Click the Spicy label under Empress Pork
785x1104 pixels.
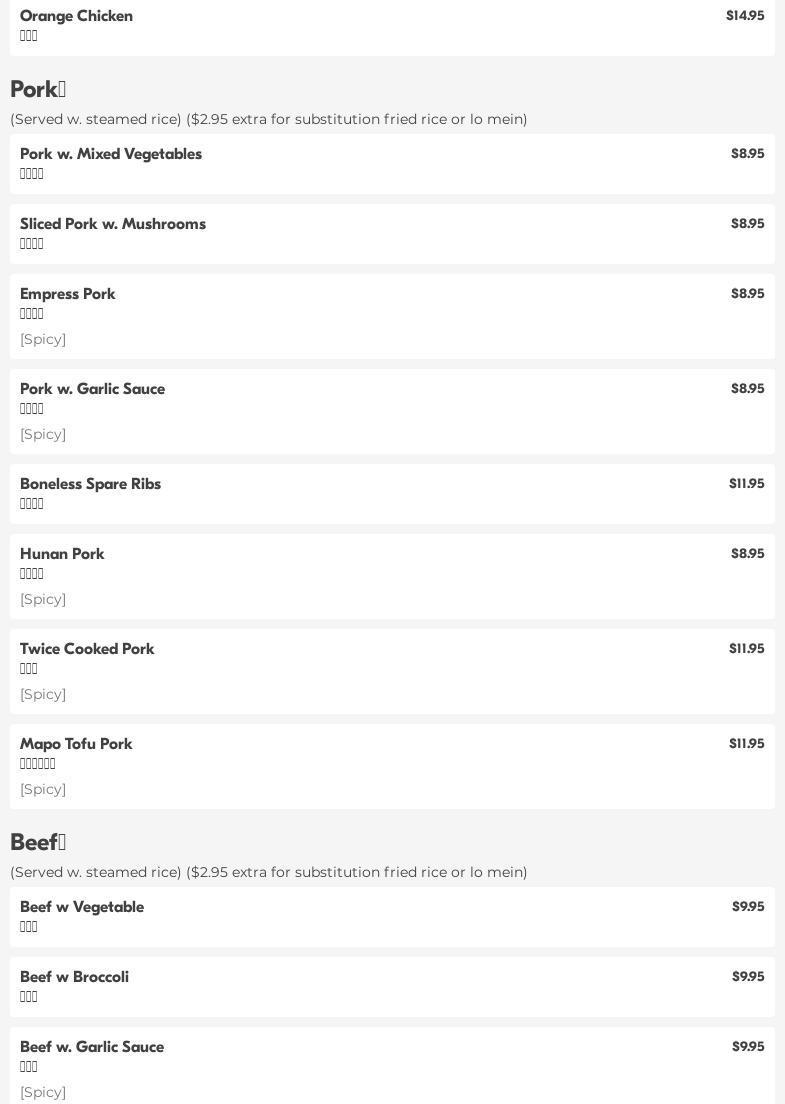[43, 339]
